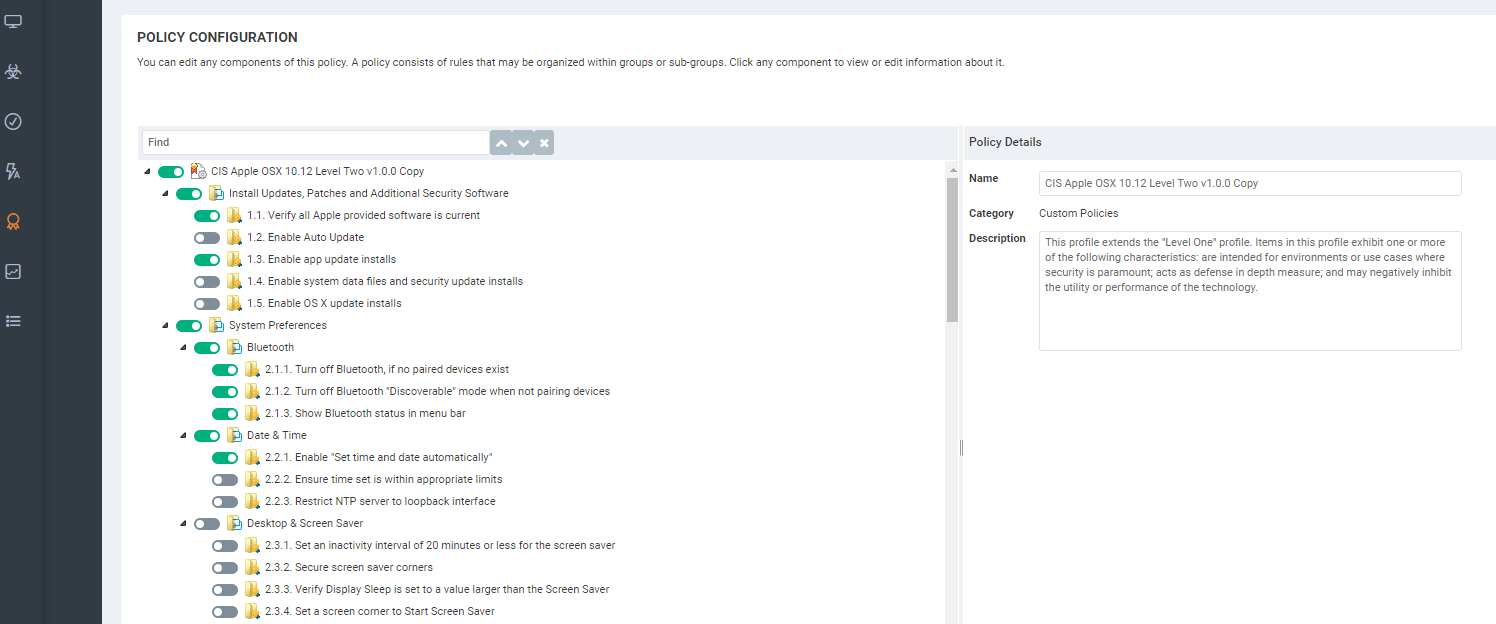Collapse the CIS Apple OSX 10.12 root node

(148, 172)
